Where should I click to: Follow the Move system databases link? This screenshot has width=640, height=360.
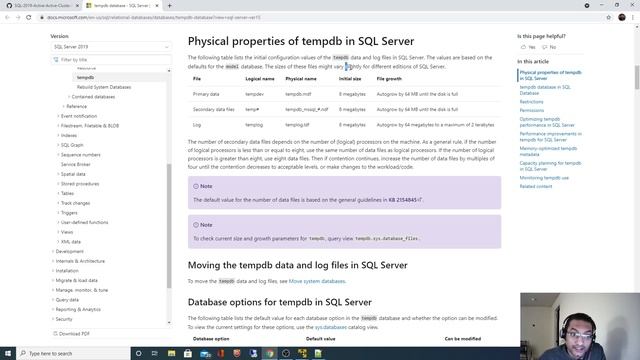point(317,281)
